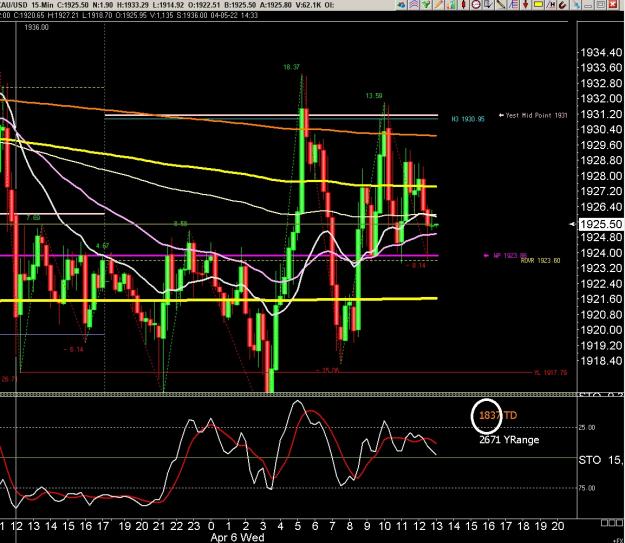
Task: Click the 1936.00 label at top left
Action: pyautogui.click(x=36, y=27)
